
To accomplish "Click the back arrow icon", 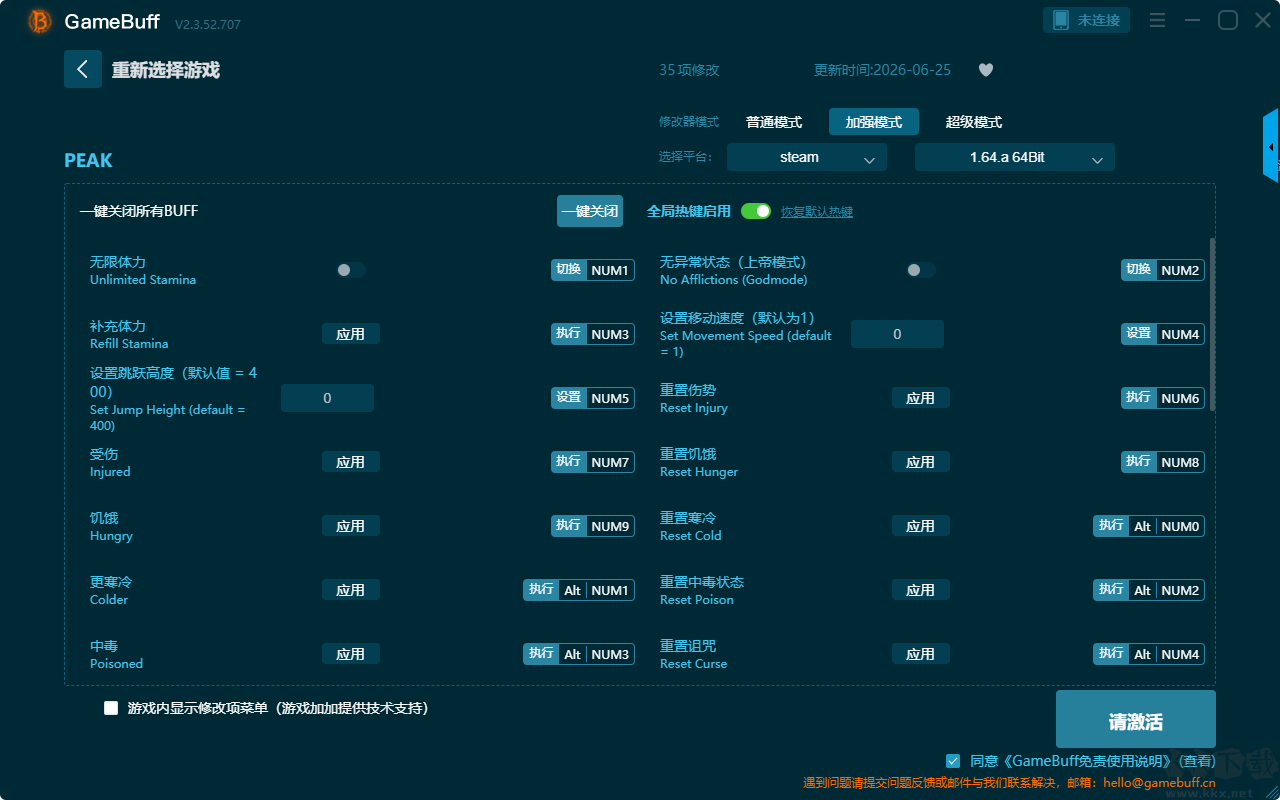I will 83,69.
